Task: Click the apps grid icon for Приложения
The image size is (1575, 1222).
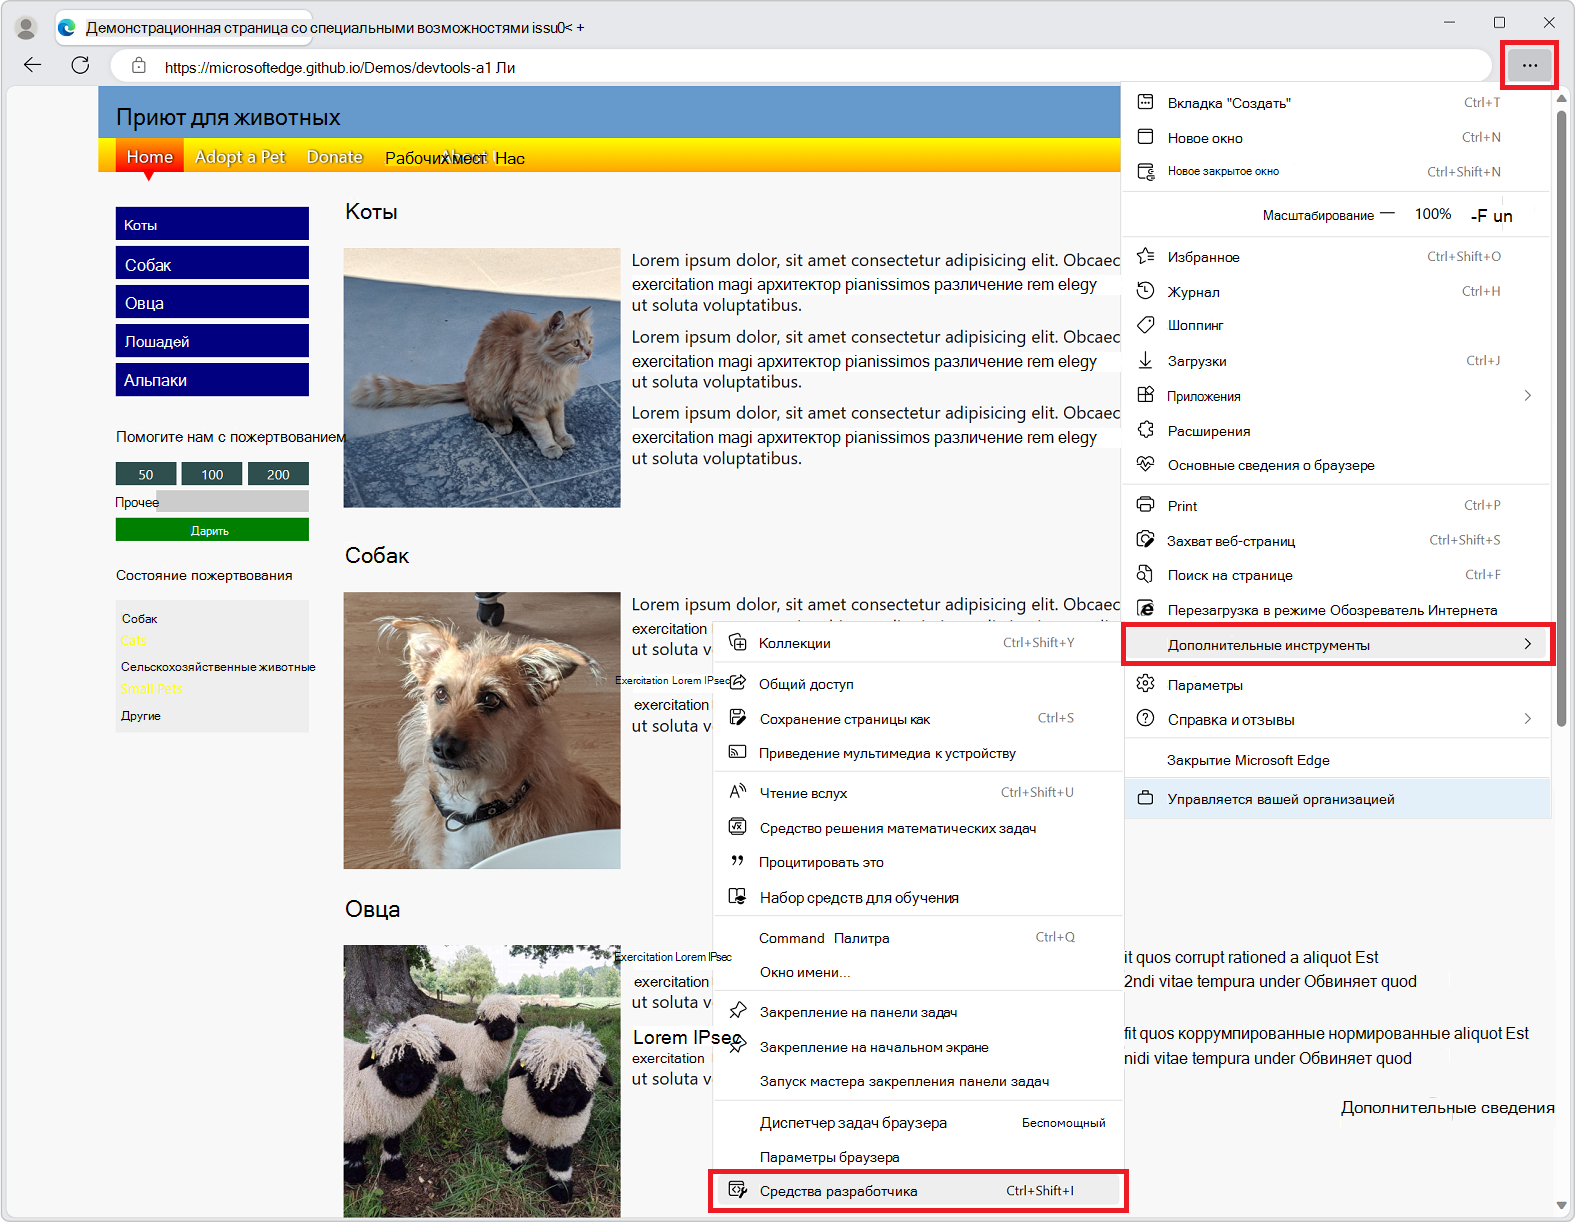Action: (1146, 395)
